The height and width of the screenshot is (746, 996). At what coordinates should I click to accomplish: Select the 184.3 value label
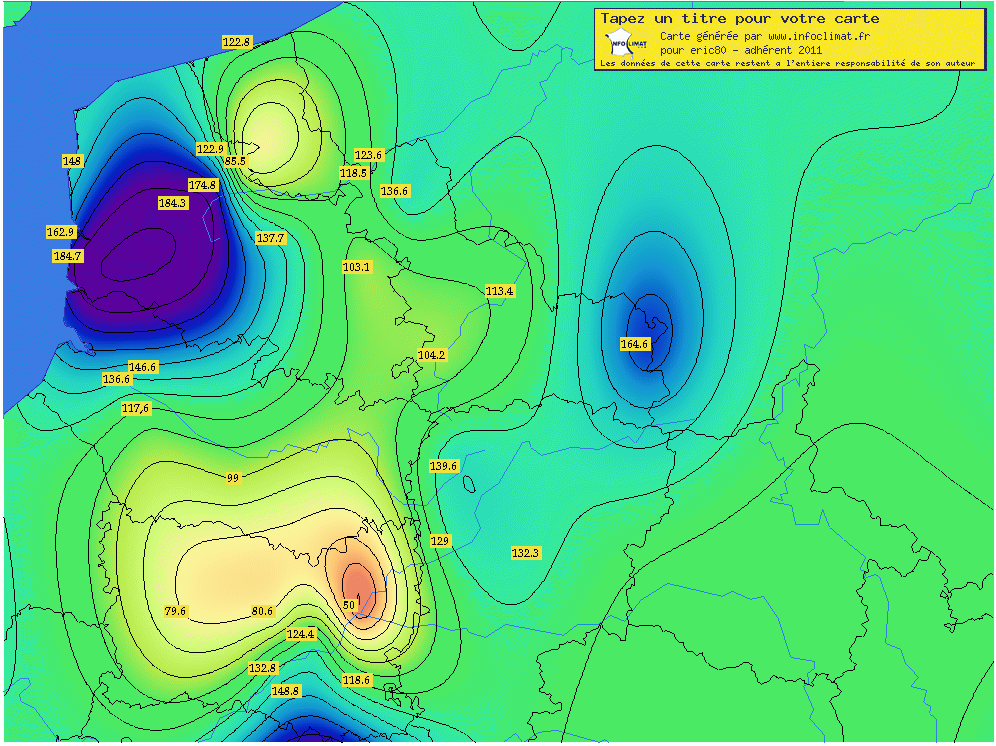pos(172,203)
